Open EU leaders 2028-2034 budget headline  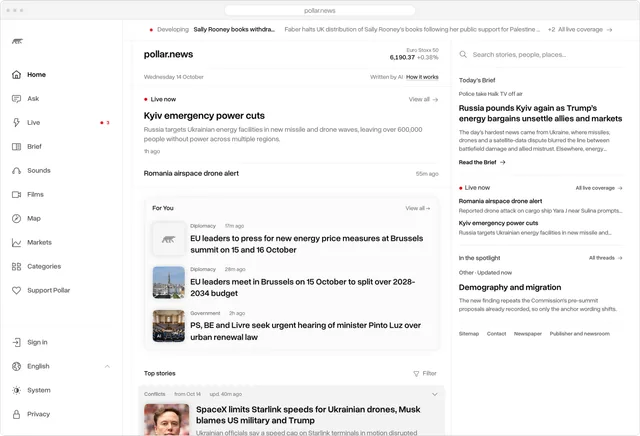tap(302, 288)
